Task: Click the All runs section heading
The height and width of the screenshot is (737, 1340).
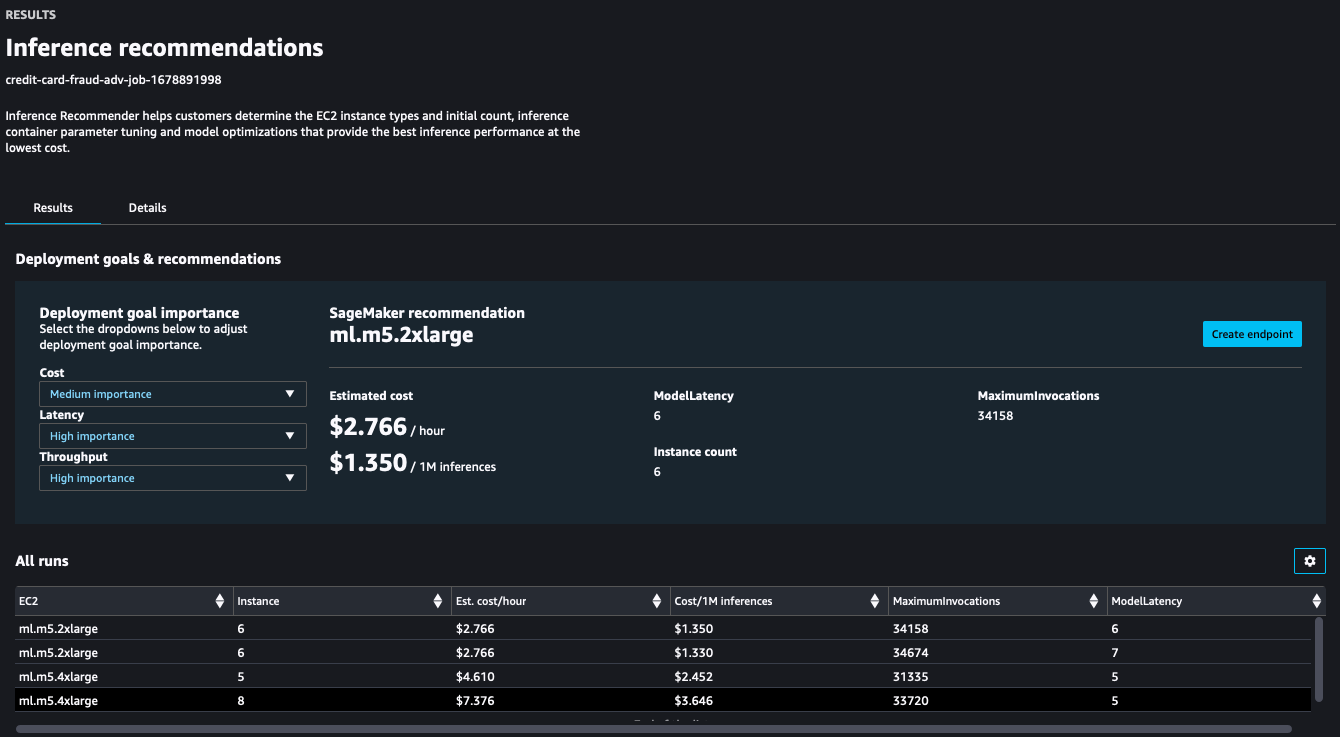Action: point(42,561)
